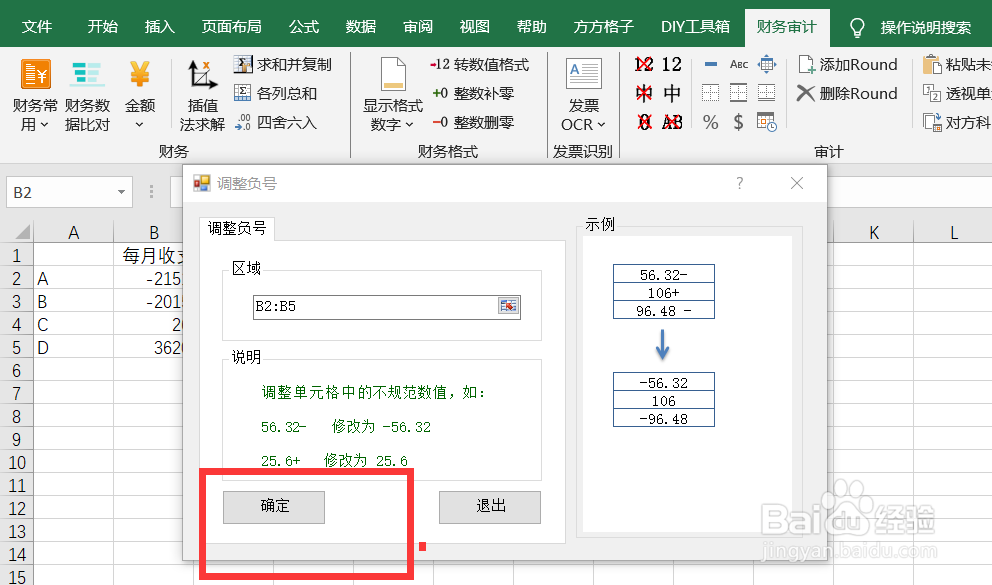
Task: Select column A header
Action: click(73, 232)
